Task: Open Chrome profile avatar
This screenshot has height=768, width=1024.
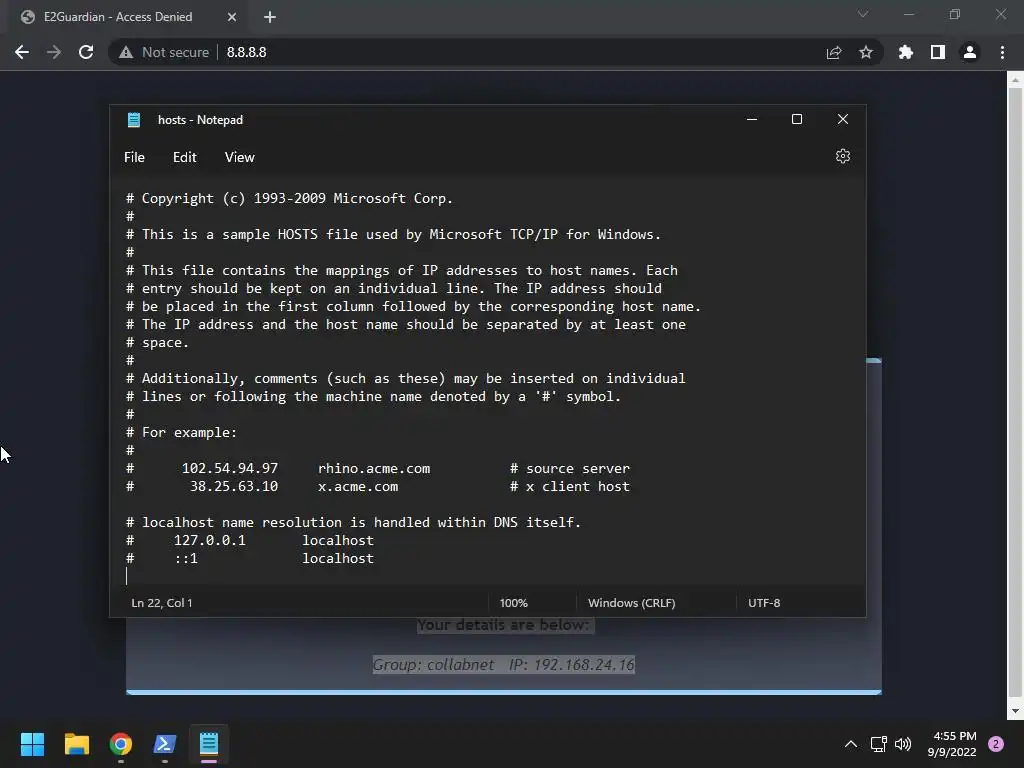Action: [x=970, y=52]
